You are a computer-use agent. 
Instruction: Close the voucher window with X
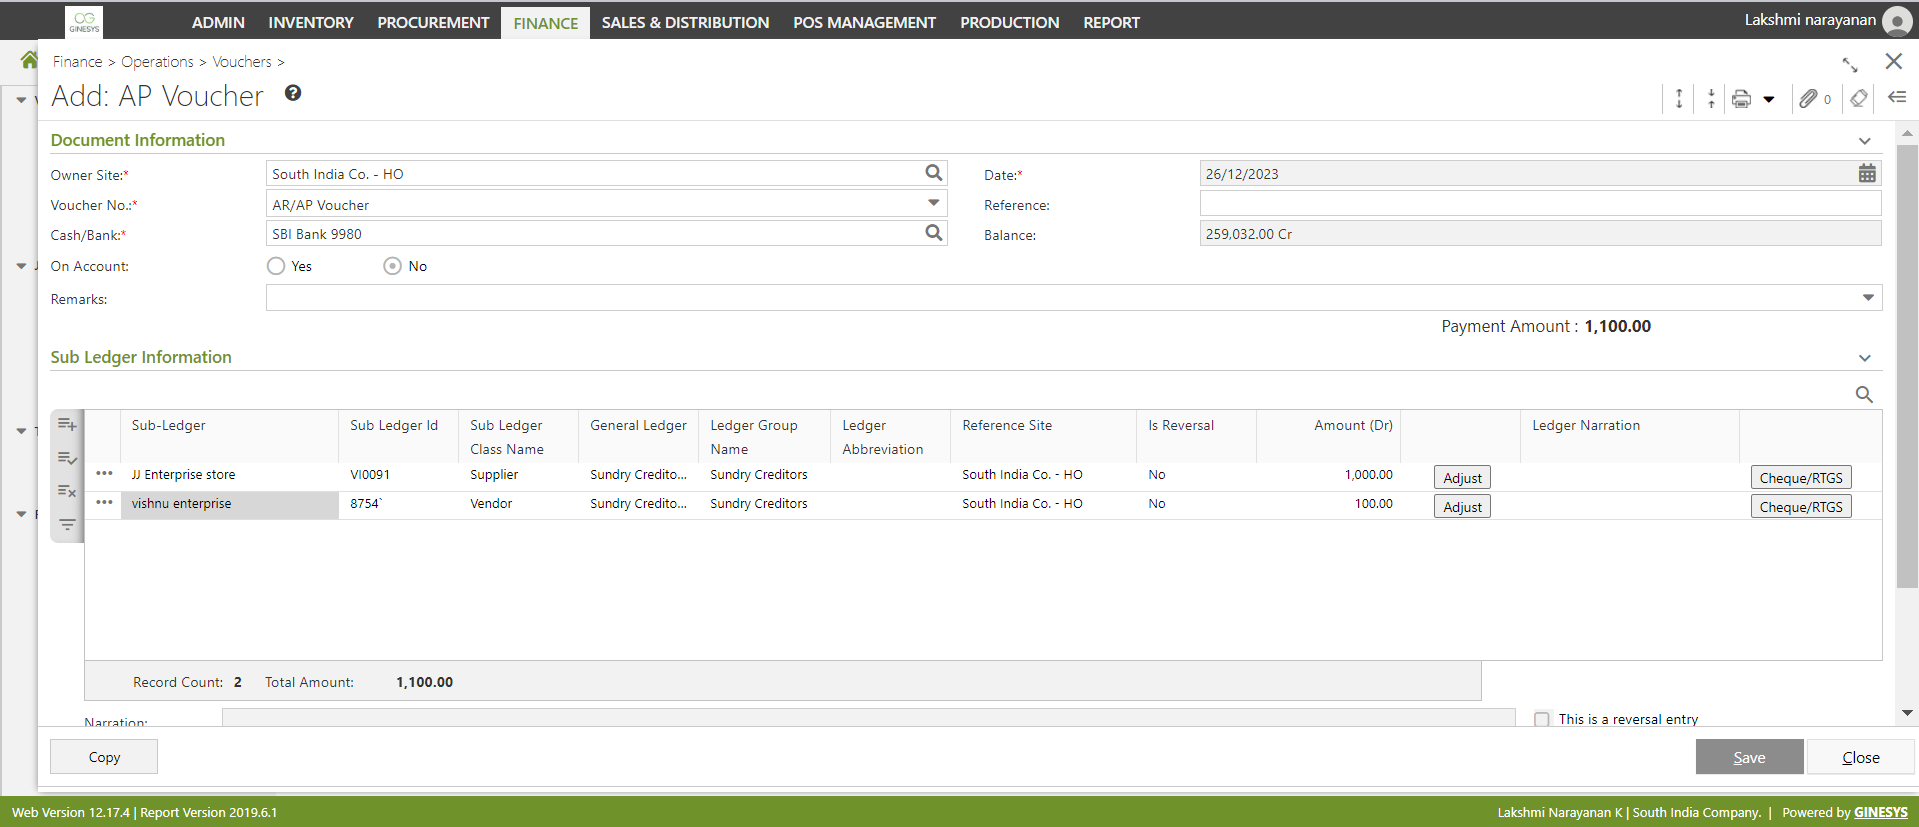tap(1893, 61)
